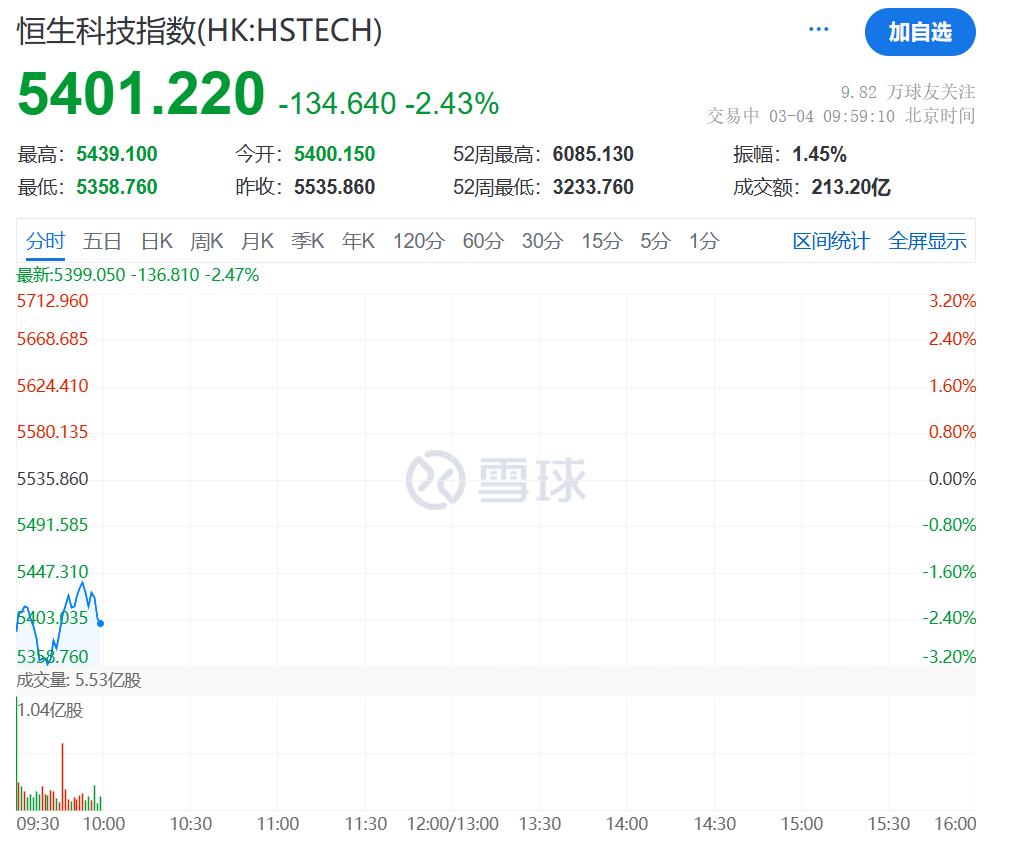
Task: Open the 30分 minute chart tab
Action: 542,241
